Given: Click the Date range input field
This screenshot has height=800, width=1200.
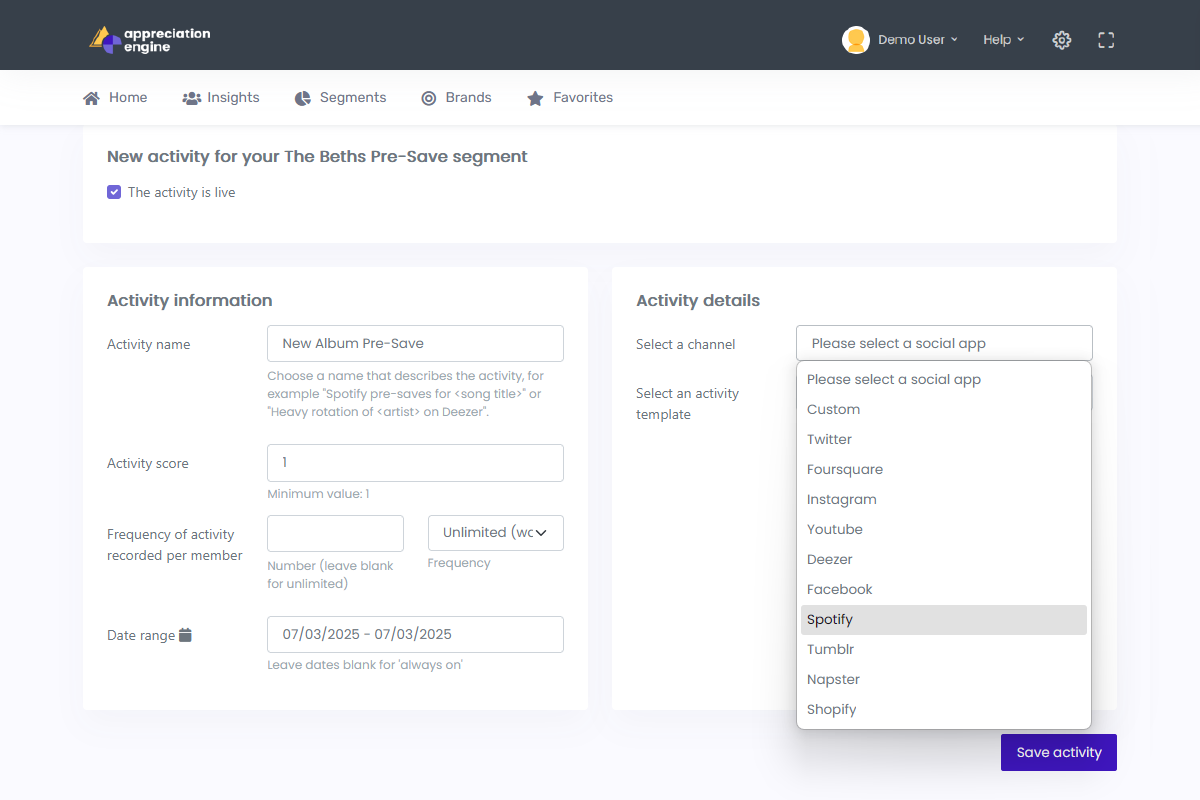Looking at the screenshot, I should coord(415,634).
